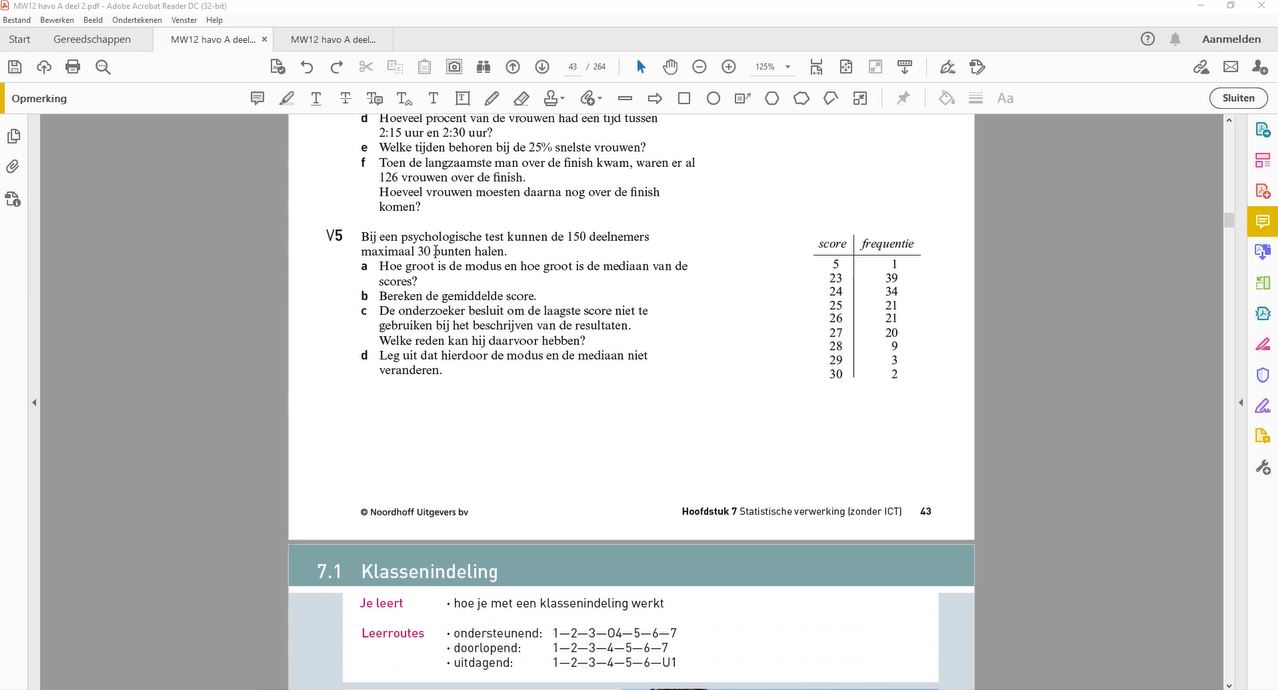Toggle the keep tool selected pin
The width and height of the screenshot is (1278, 690).
coord(903,98)
